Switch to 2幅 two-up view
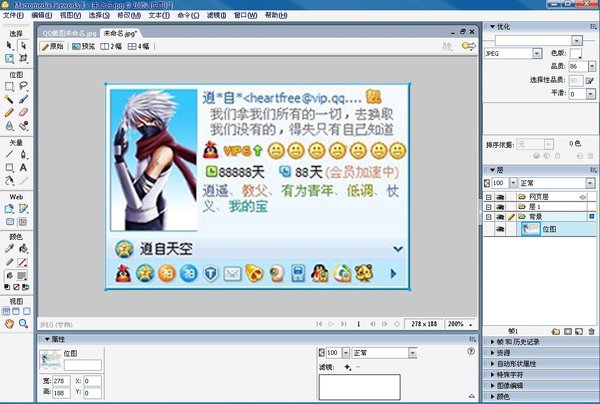The image size is (600, 404). point(111,46)
